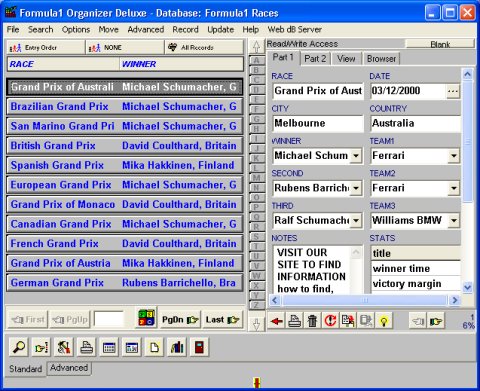Click the Last button
This screenshot has width=480, height=391.
pos(222,320)
